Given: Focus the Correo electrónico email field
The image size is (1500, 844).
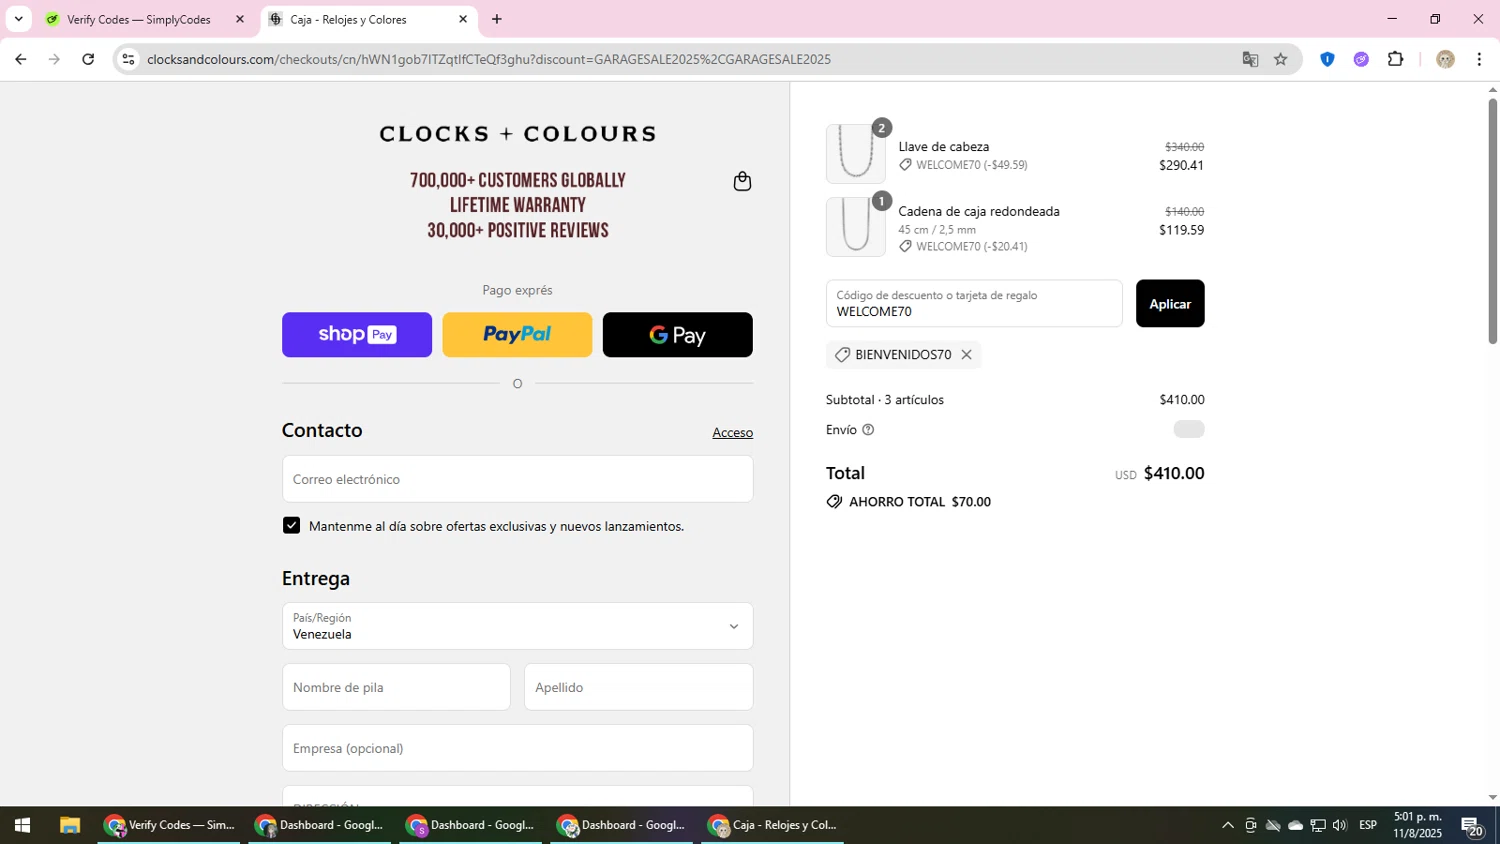Looking at the screenshot, I should point(517,479).
